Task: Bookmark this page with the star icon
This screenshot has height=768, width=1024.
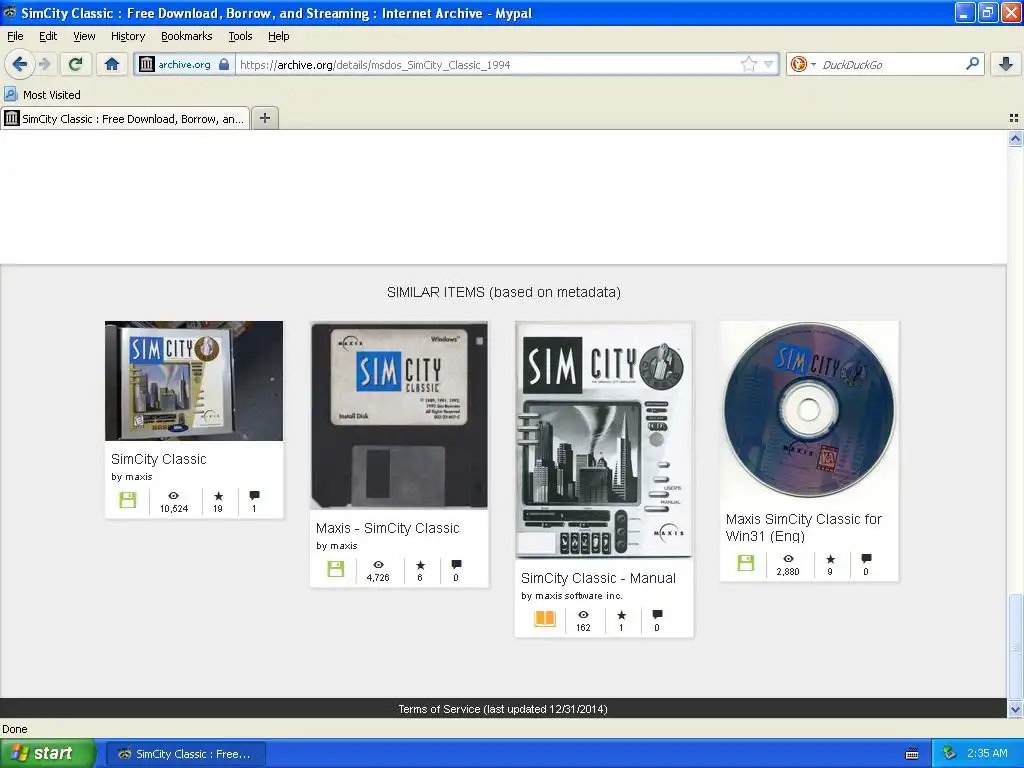Action: pyautogui.click(x=748, y=64)
